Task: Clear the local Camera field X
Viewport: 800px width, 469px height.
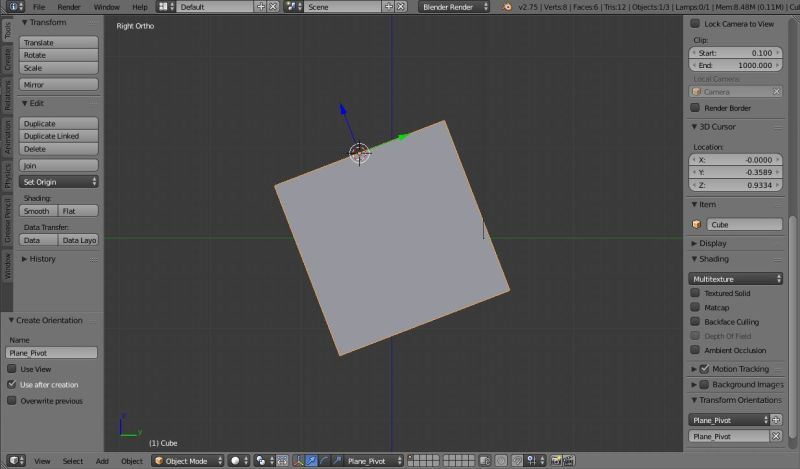Action: pos(776,92)
